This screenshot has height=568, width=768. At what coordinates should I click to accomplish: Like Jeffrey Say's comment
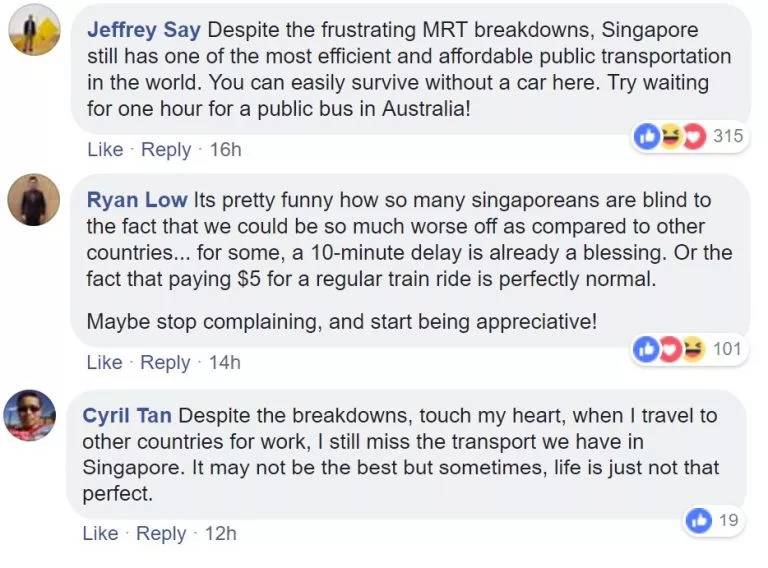[105, 150]
